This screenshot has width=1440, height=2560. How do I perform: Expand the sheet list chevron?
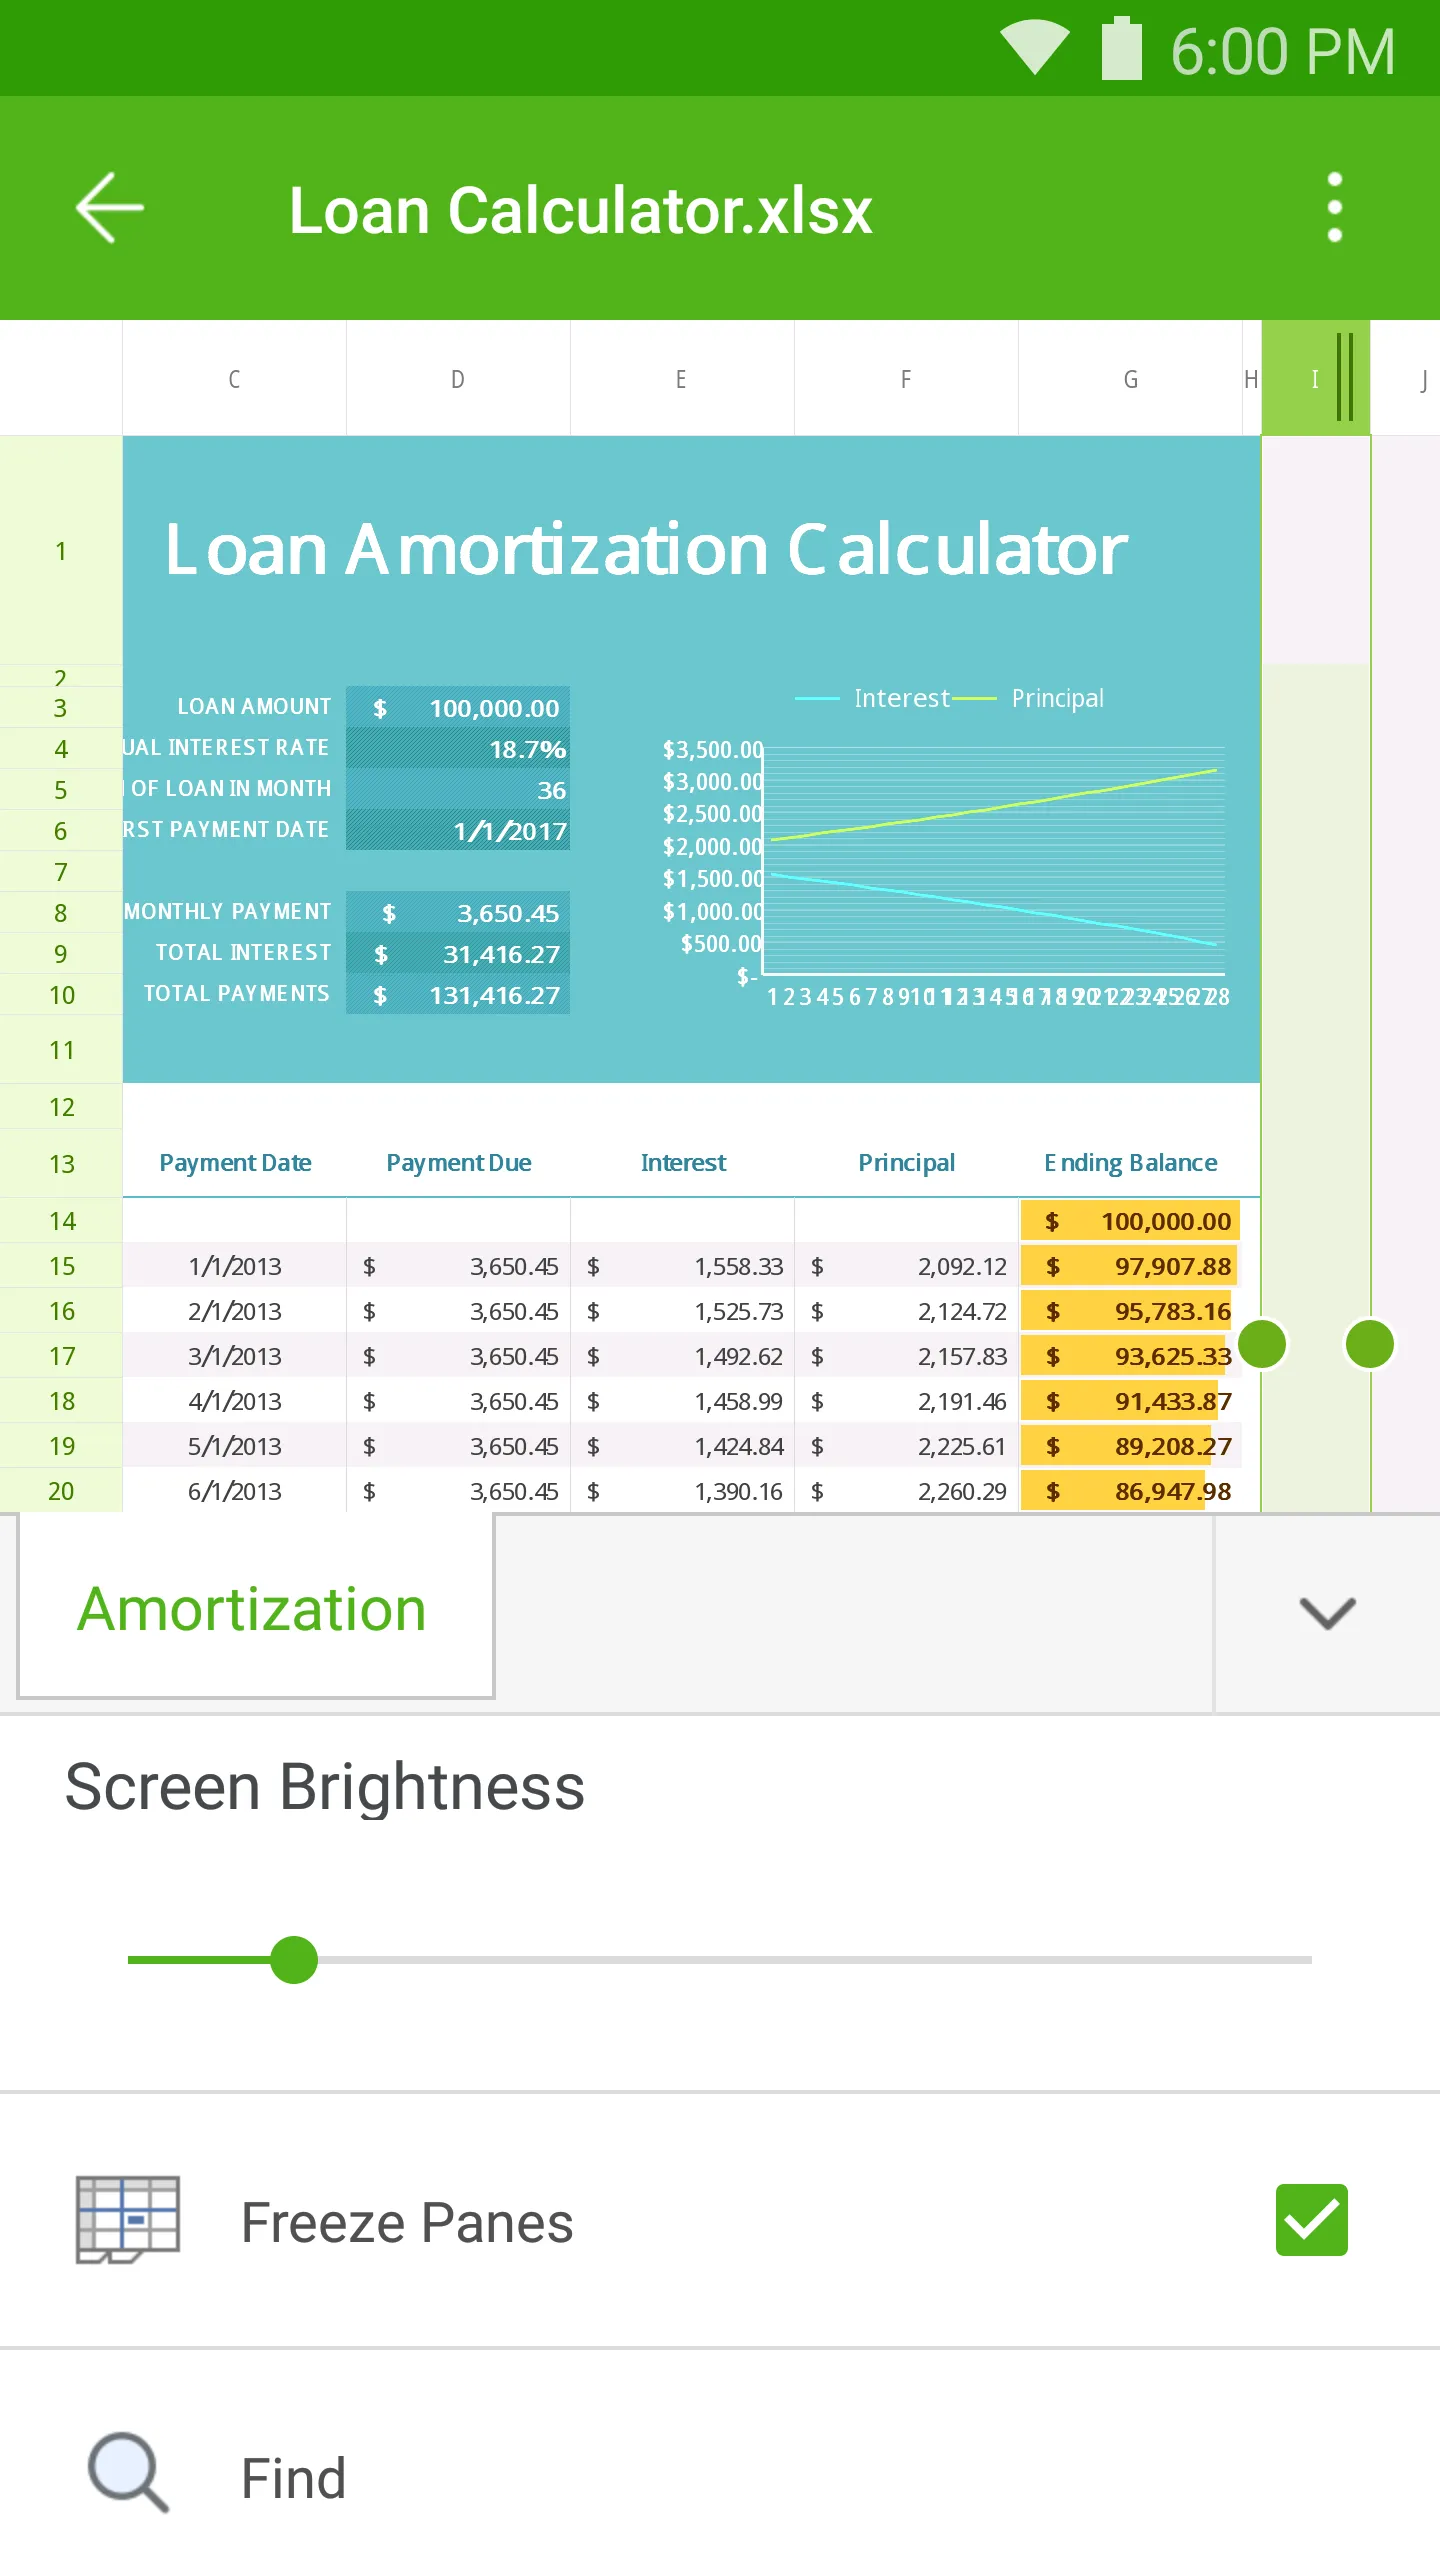coord(1327,1612)
